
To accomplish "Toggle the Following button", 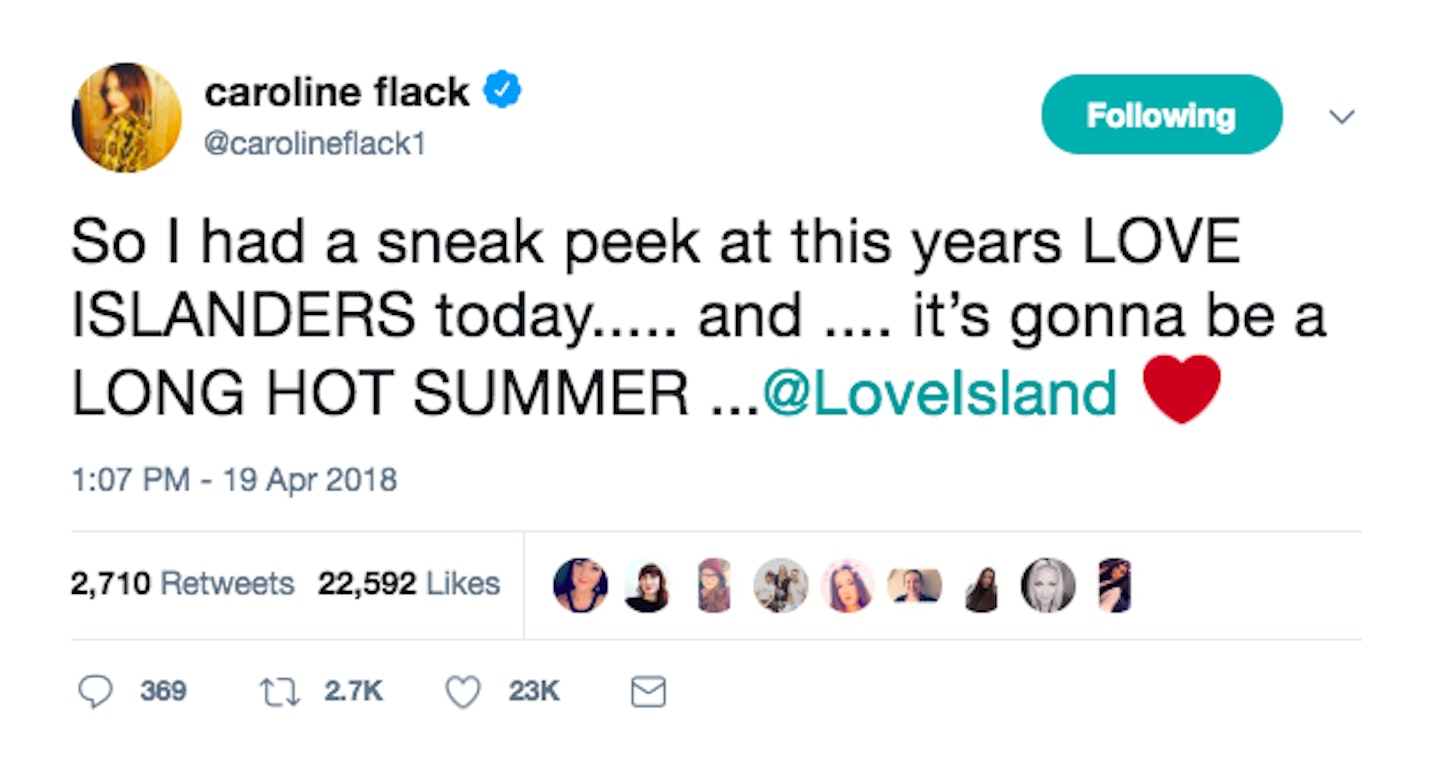I will (1161, 115).
